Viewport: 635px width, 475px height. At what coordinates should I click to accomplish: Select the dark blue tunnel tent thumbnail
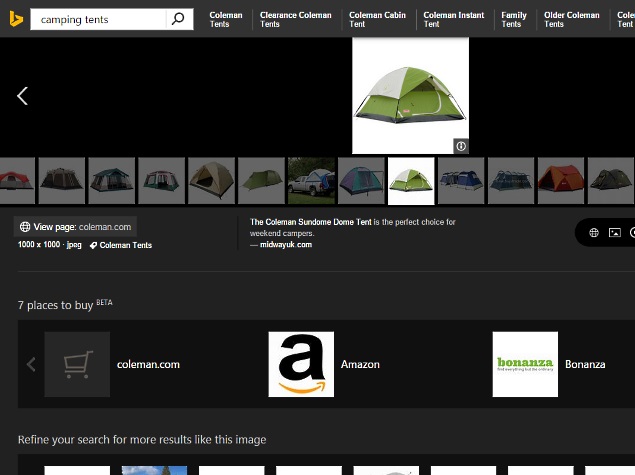511,181
